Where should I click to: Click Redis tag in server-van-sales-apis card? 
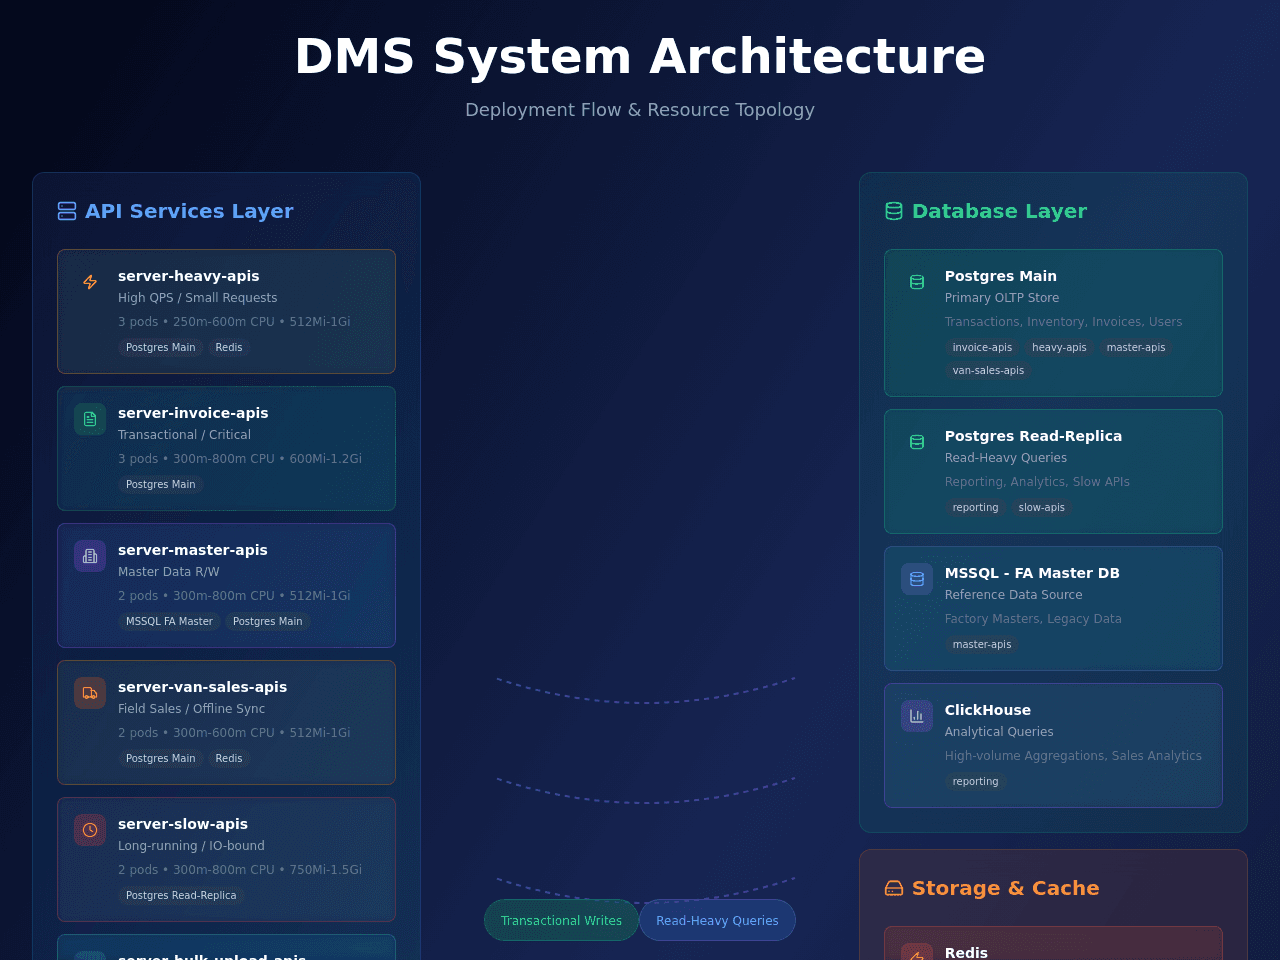click(229, 759)
